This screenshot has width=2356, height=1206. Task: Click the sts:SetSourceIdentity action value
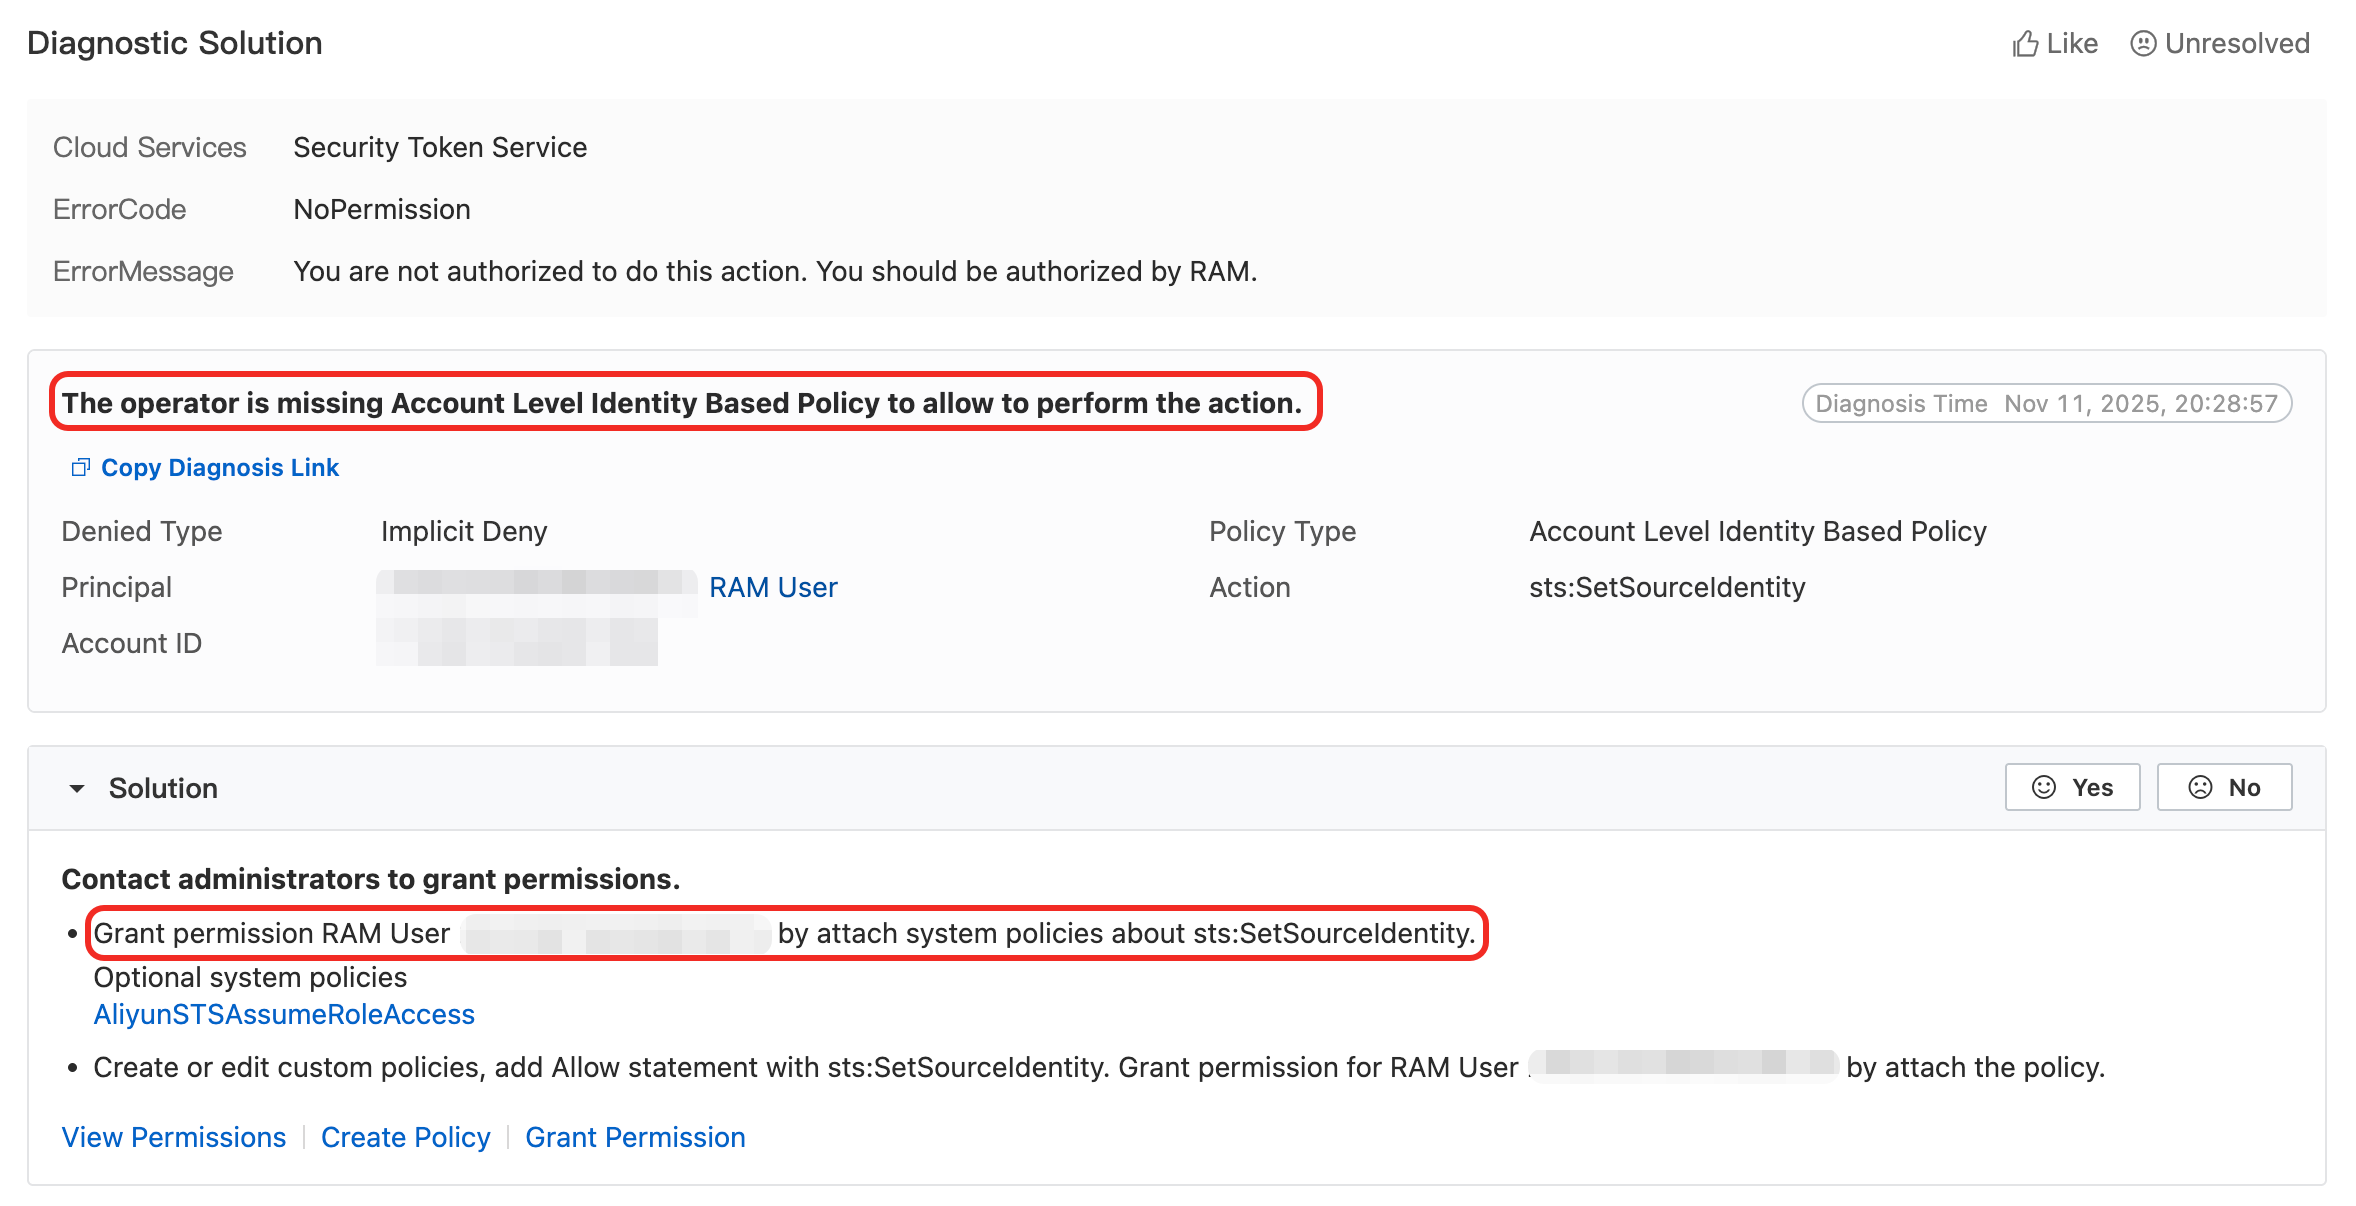(x=1667, y=588)
